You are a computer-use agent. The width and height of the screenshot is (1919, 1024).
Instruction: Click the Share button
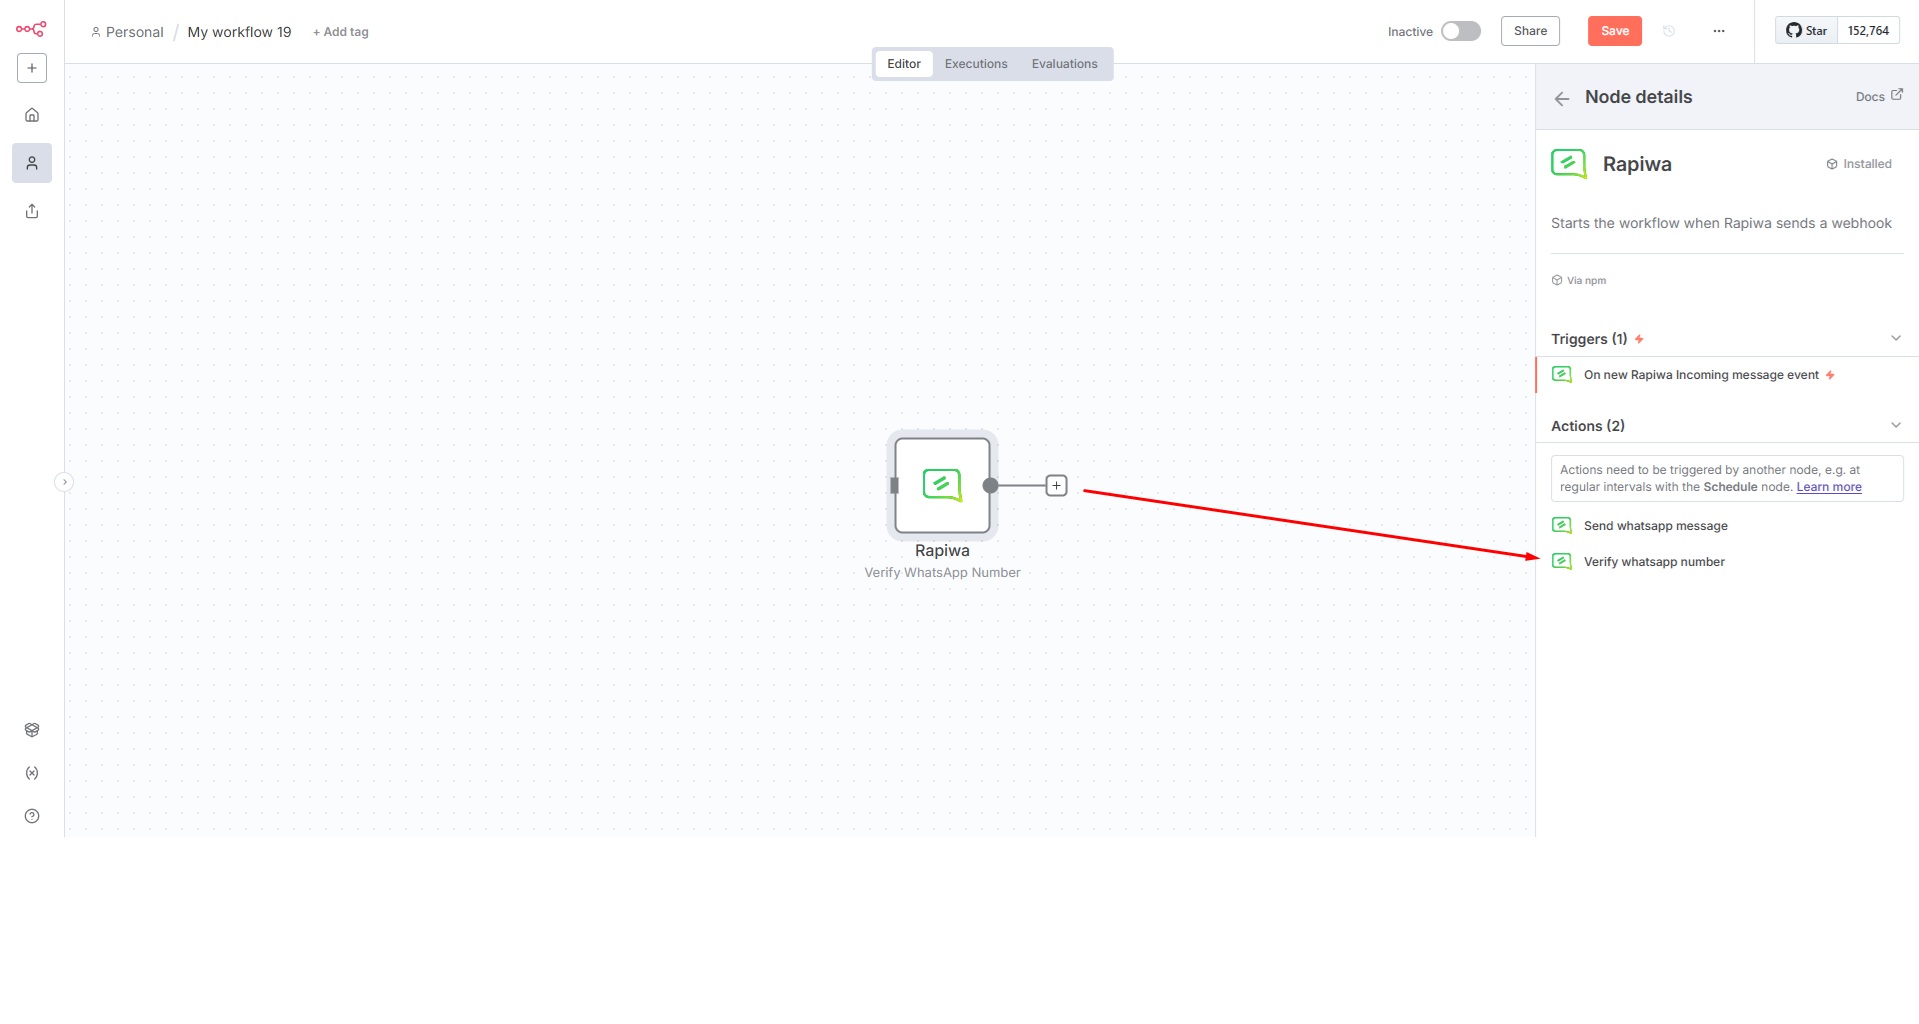tap(1529, 31)
